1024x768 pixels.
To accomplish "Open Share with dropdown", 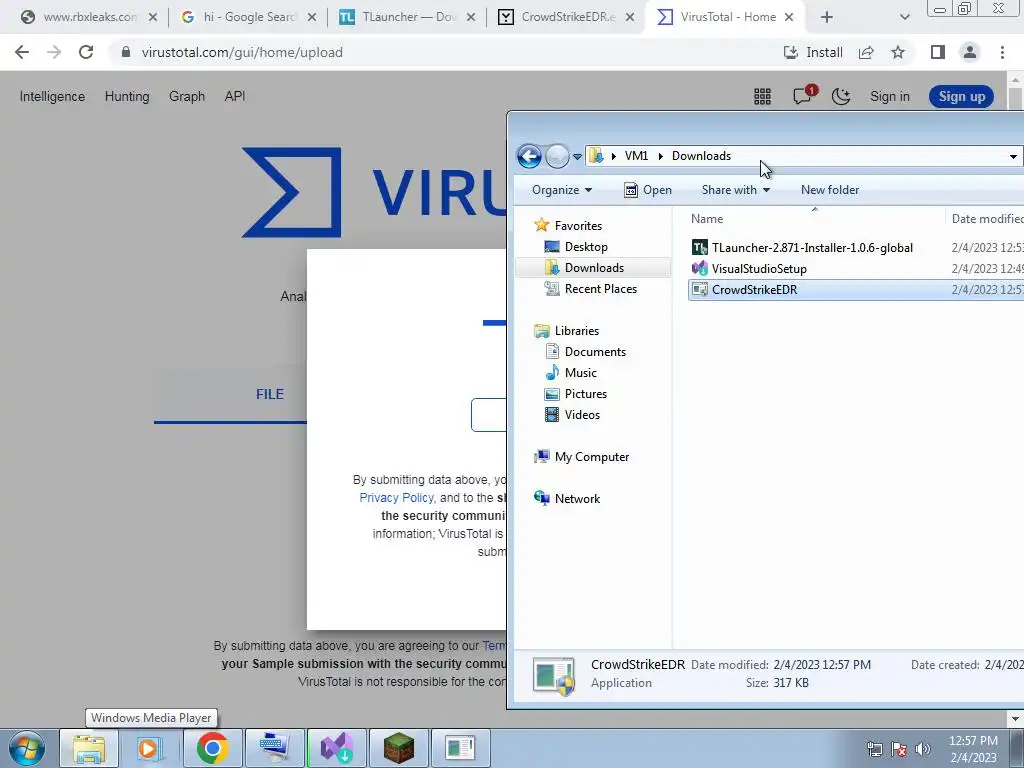I will click(x=736, y=190).
